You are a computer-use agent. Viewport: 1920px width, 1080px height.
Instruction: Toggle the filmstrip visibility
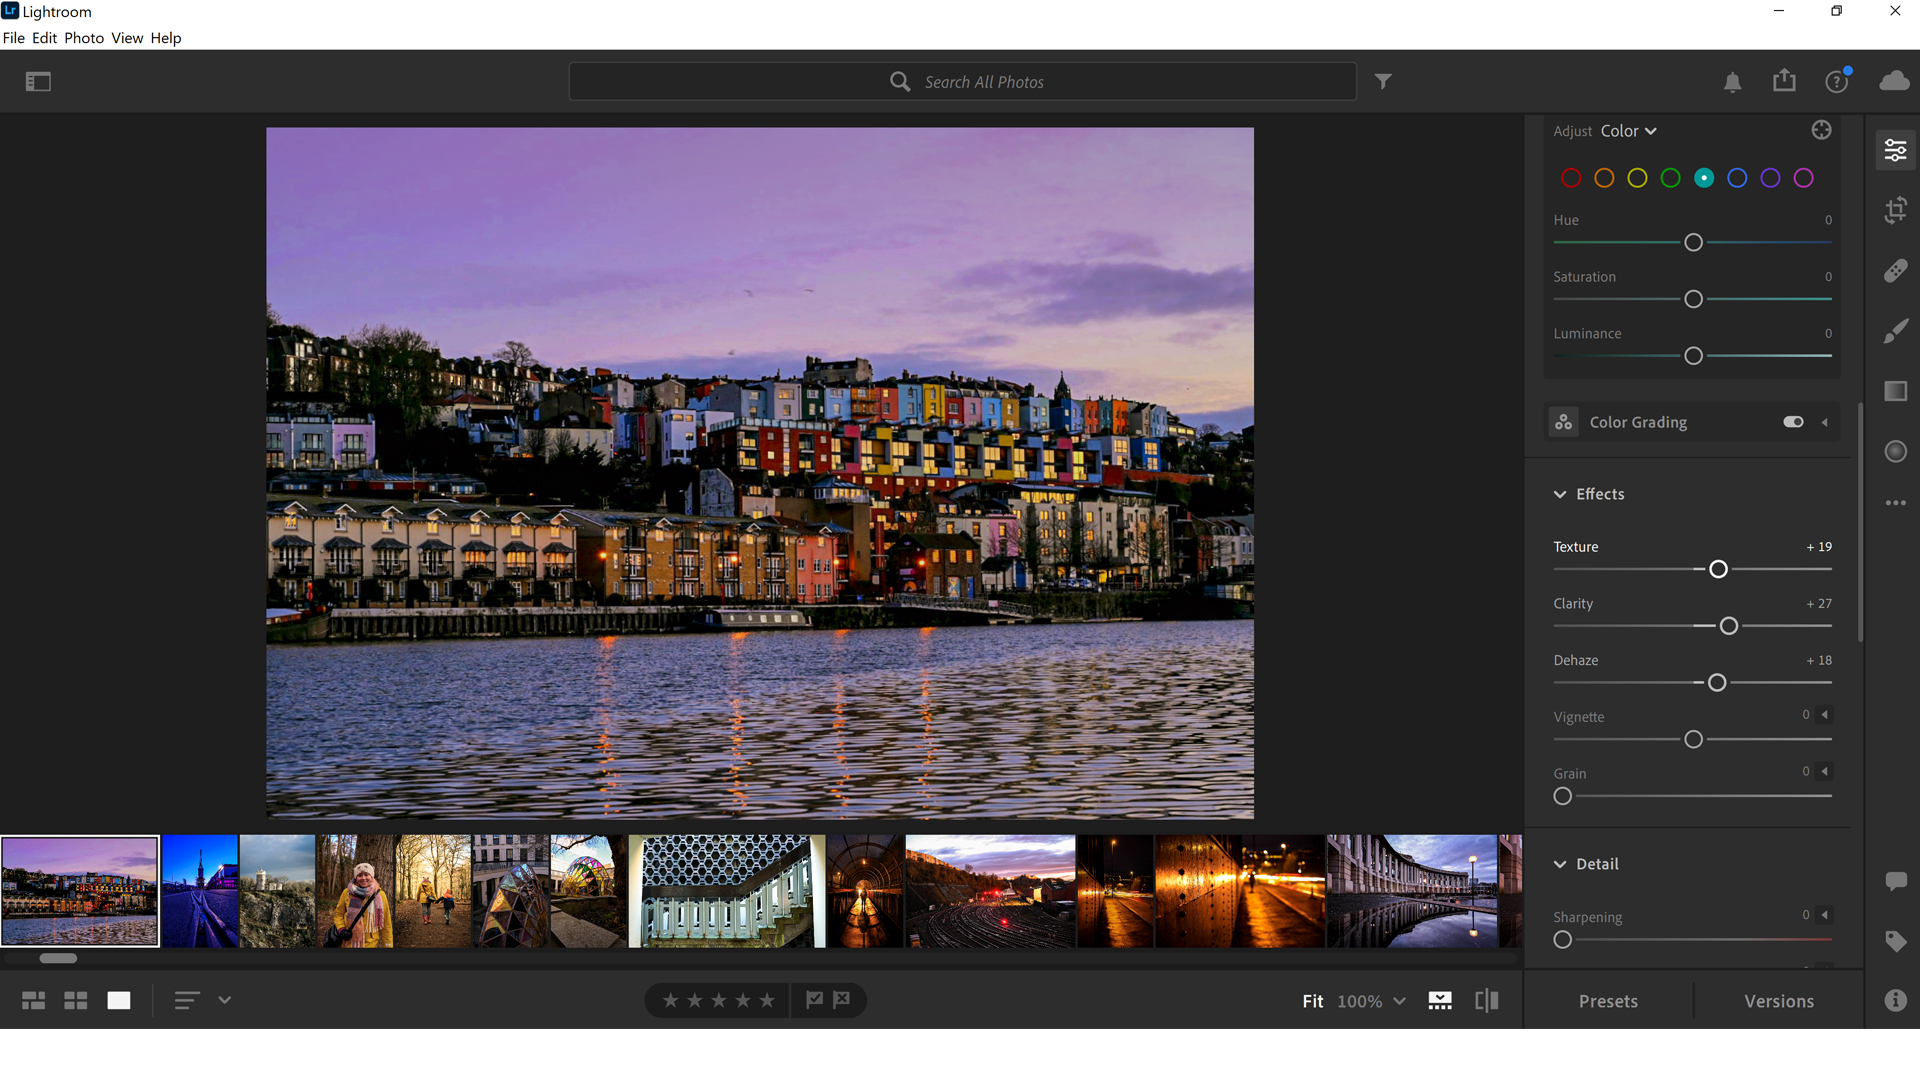point(1440,1000)
